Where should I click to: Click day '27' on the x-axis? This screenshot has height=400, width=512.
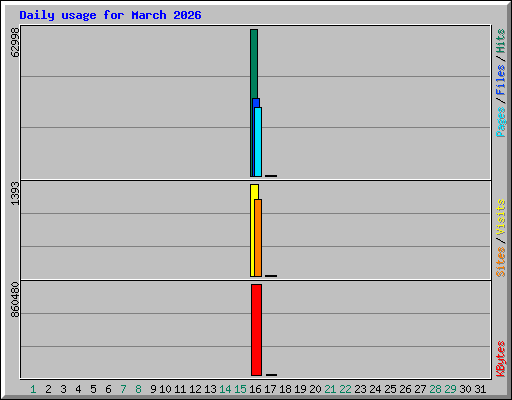[420, 389]
